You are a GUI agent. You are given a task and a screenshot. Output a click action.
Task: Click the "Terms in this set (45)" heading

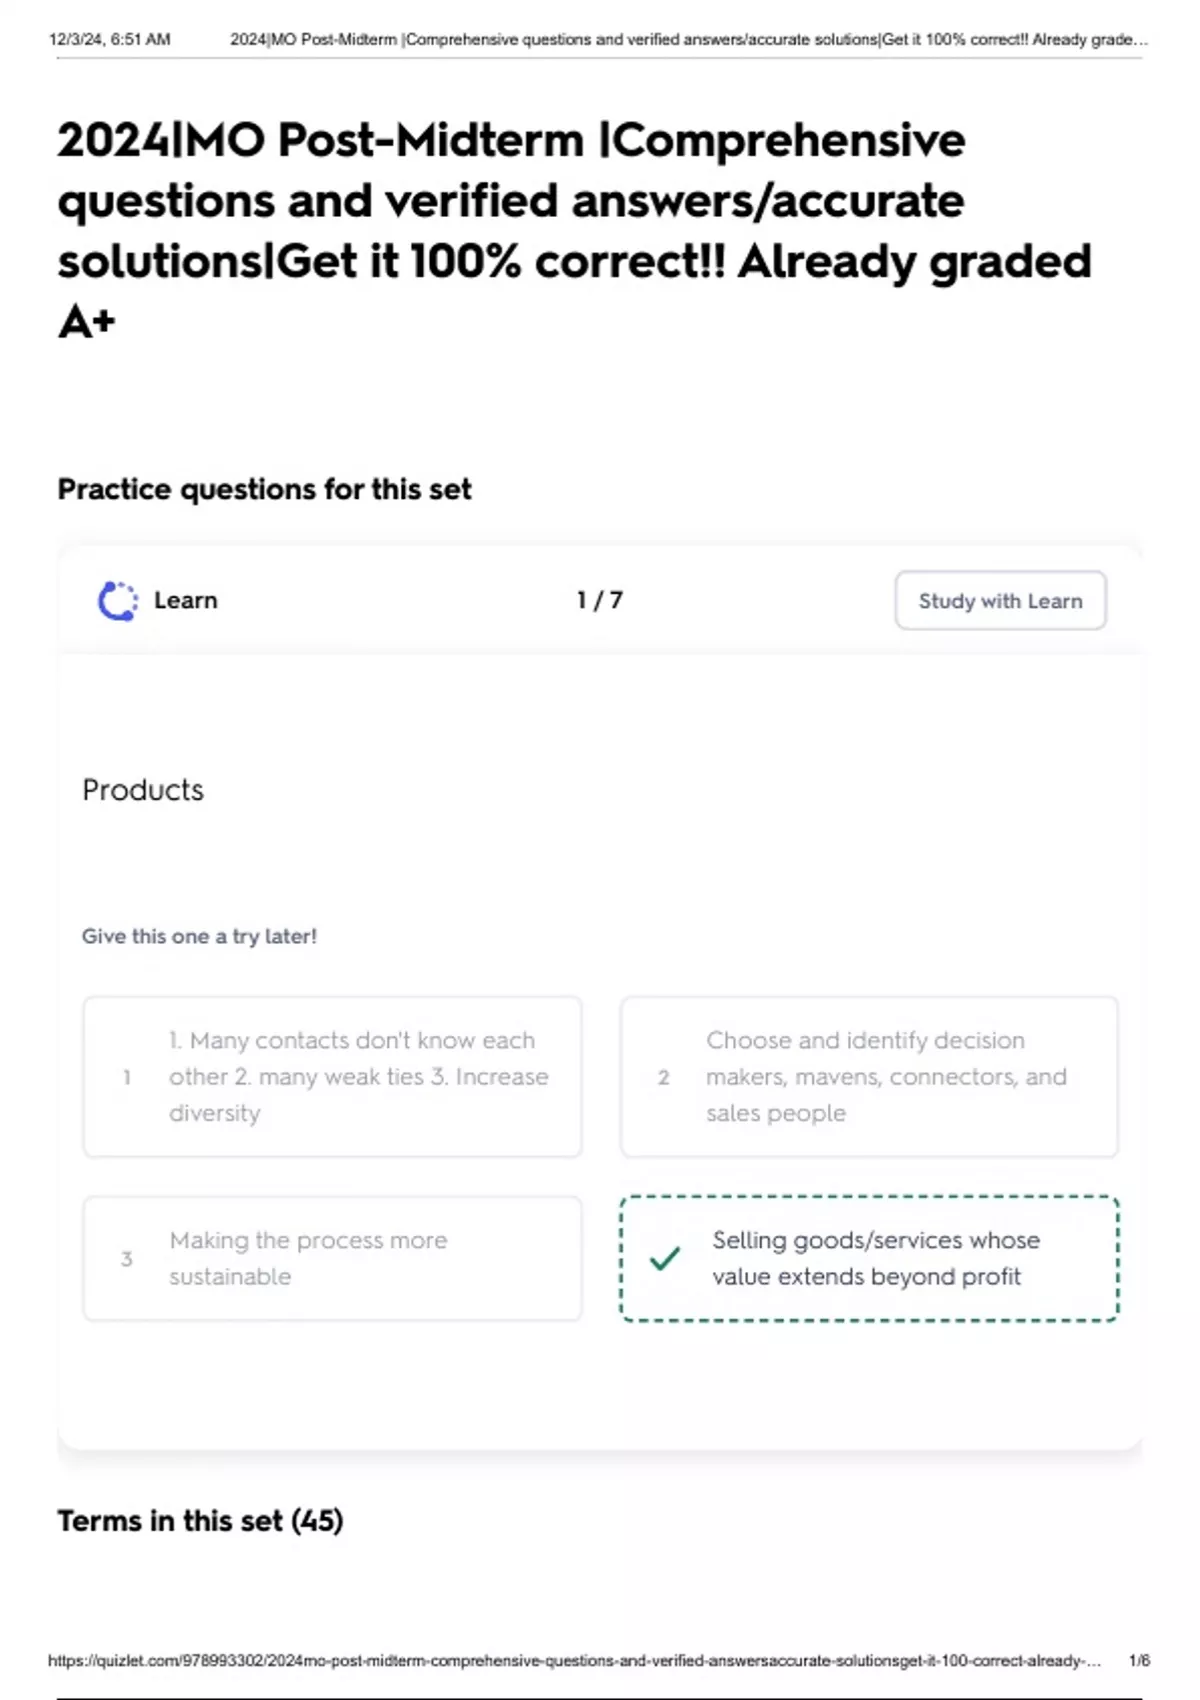(200, 1520)
